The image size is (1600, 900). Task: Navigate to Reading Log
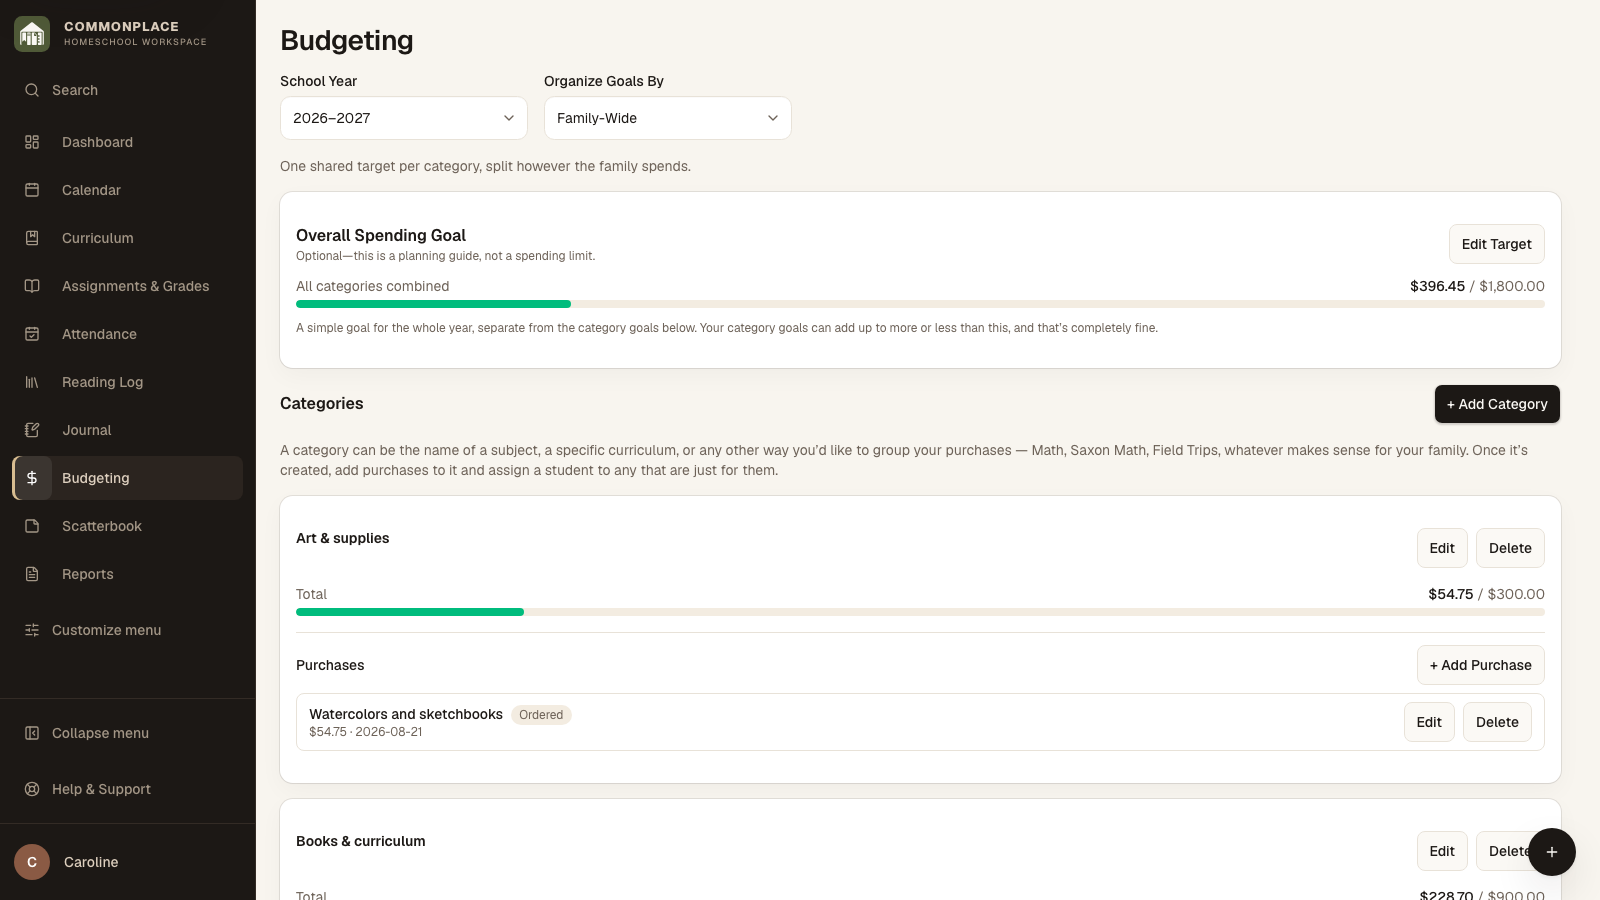coord(128,382)
